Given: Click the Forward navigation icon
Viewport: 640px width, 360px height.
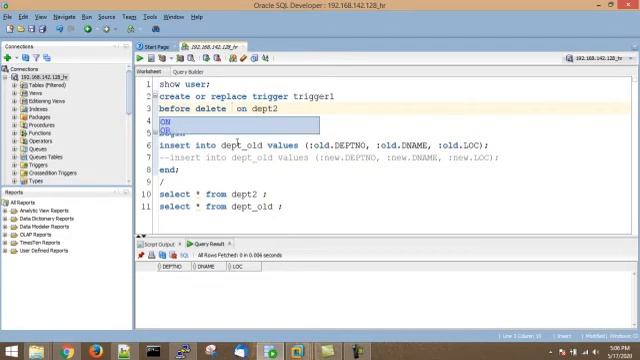Looking at the screenshot, I should click(107, 29).
